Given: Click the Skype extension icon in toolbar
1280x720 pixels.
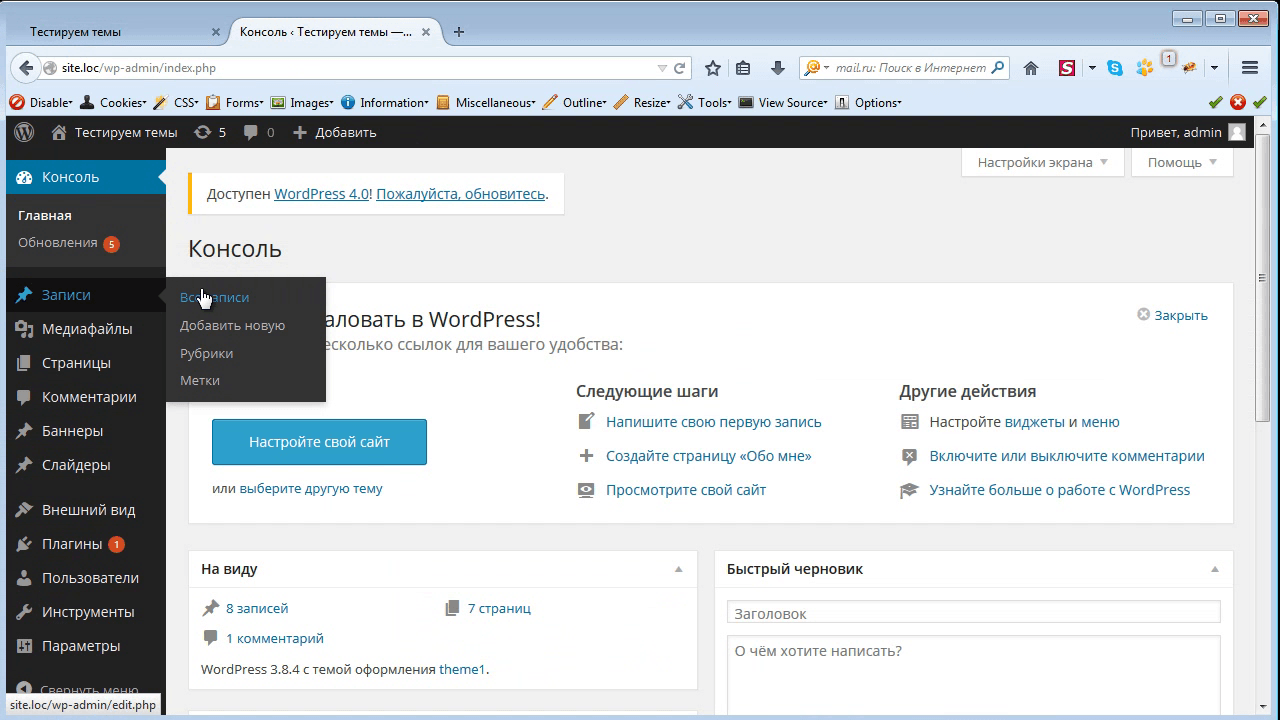Looking at the screenshot, I should (1115, 68).
